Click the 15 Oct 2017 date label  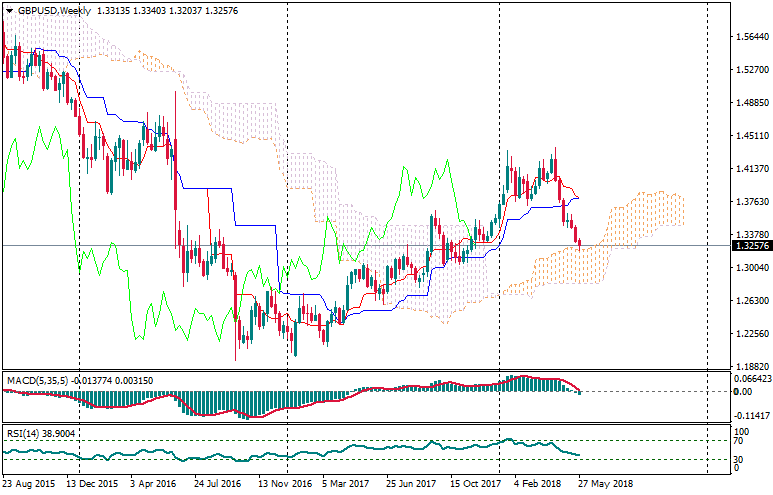click(476, 483)
